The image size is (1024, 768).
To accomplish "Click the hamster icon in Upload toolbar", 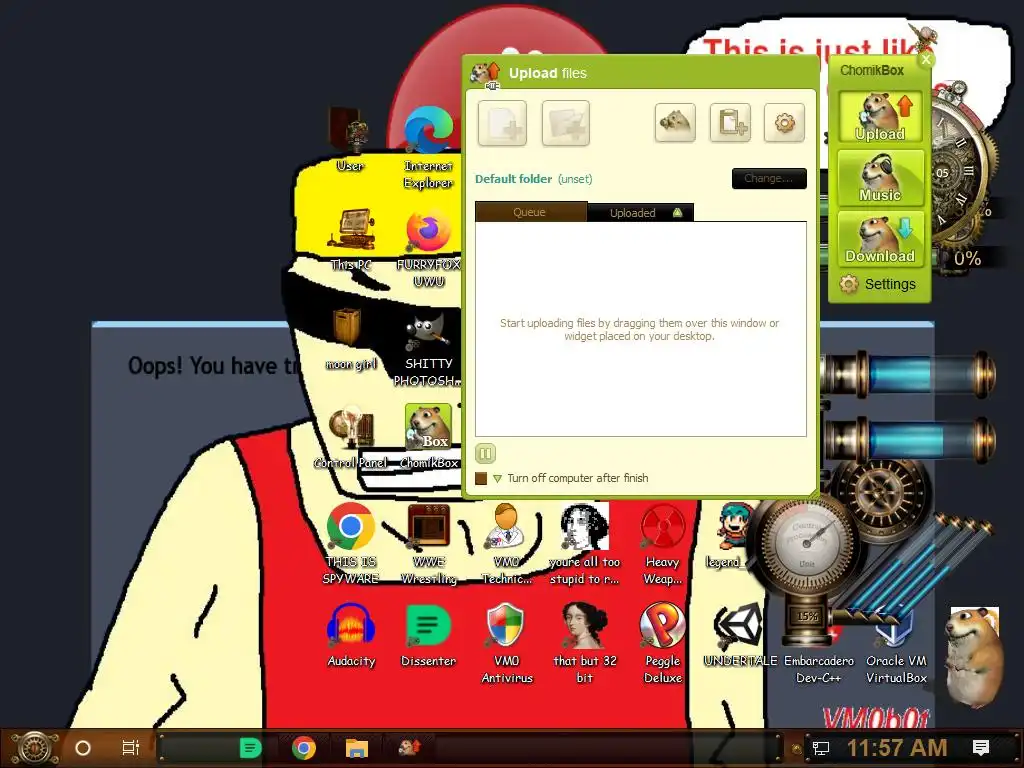I will point(675,122).
